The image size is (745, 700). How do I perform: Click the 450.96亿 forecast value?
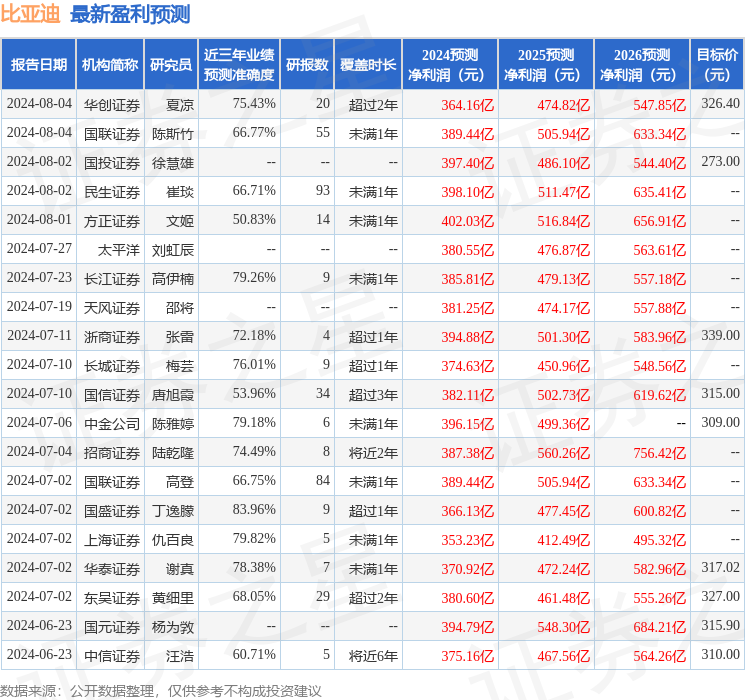click(x=564, y=365)
